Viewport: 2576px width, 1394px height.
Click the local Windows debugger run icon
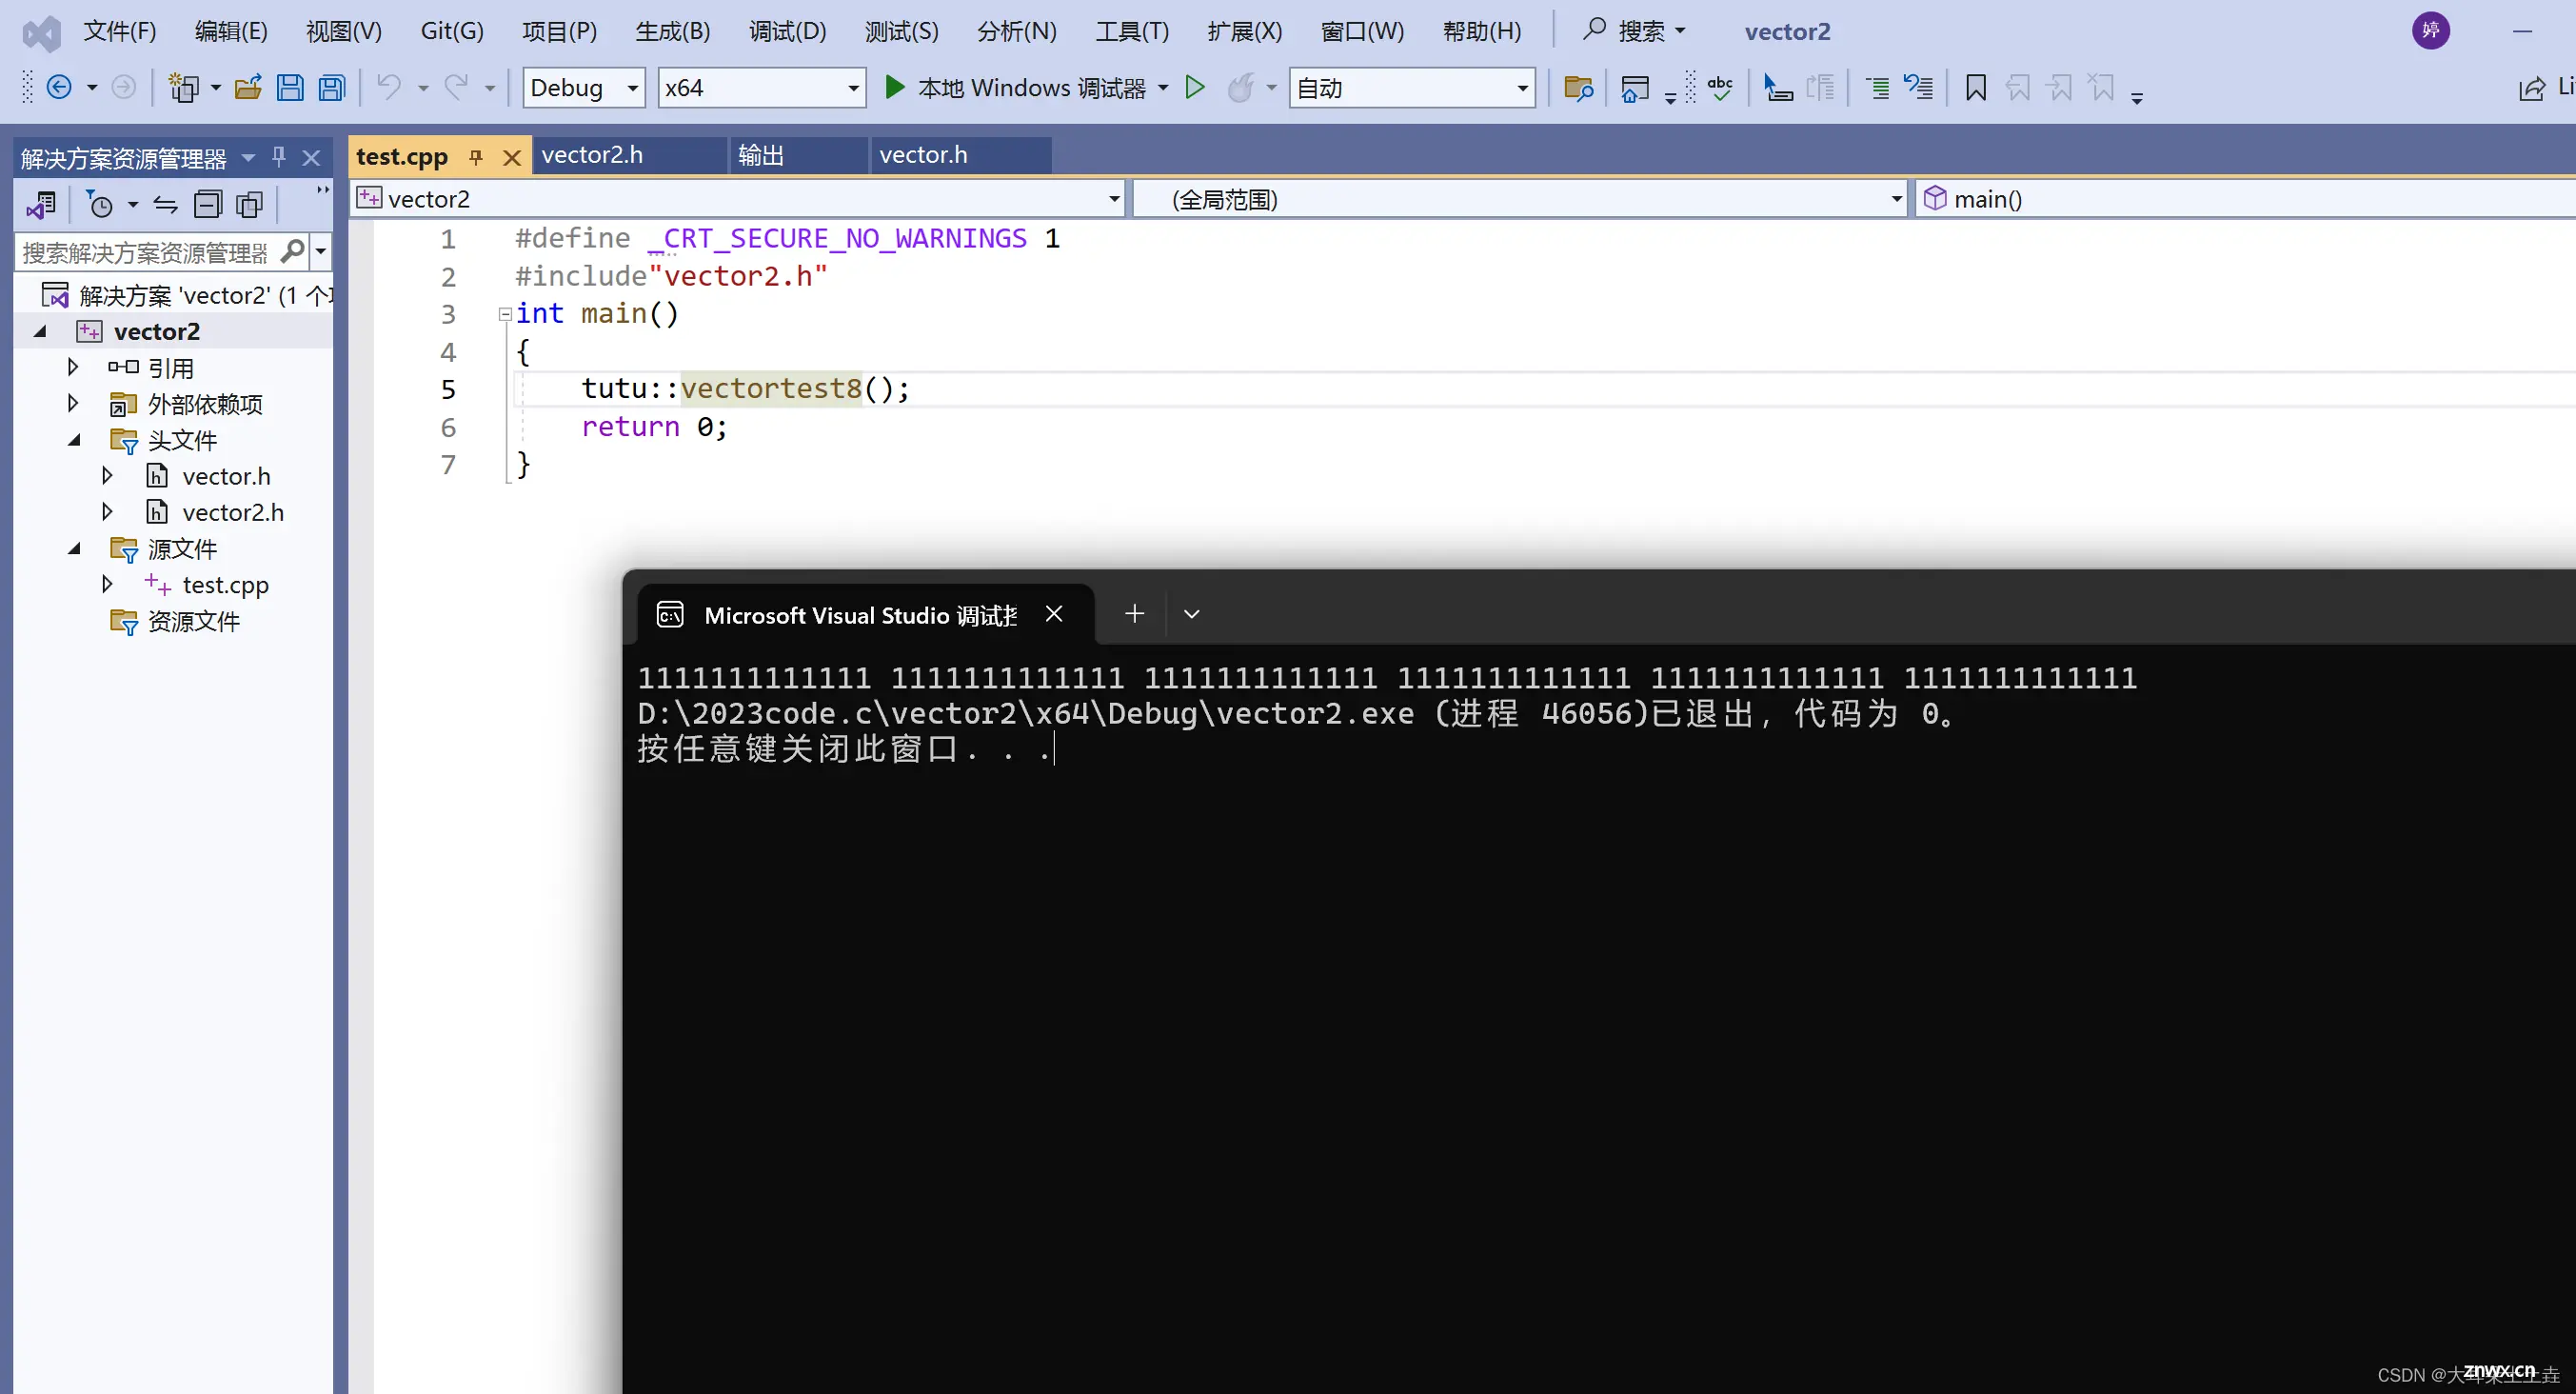[x=892, y=88]
